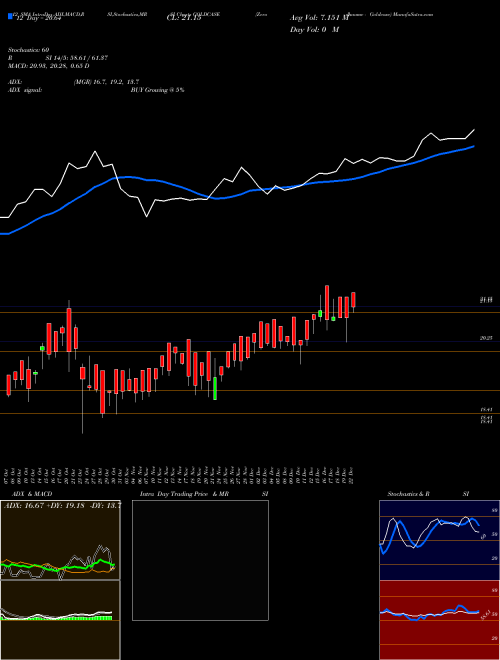Click the 'Stochastics: 69' reading
Image resolution: width=500 pixels, height=660 pixels.
29,50
